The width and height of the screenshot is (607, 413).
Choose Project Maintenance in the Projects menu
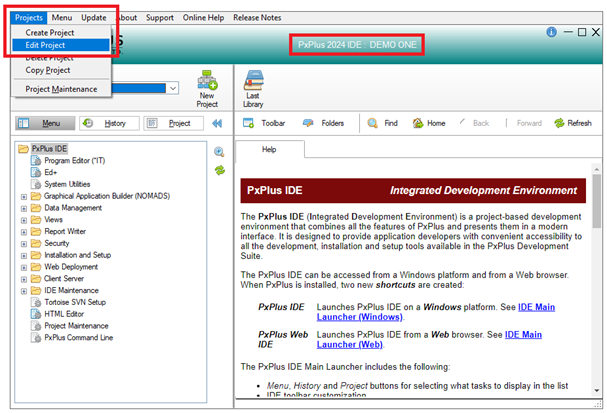[61, 88]
